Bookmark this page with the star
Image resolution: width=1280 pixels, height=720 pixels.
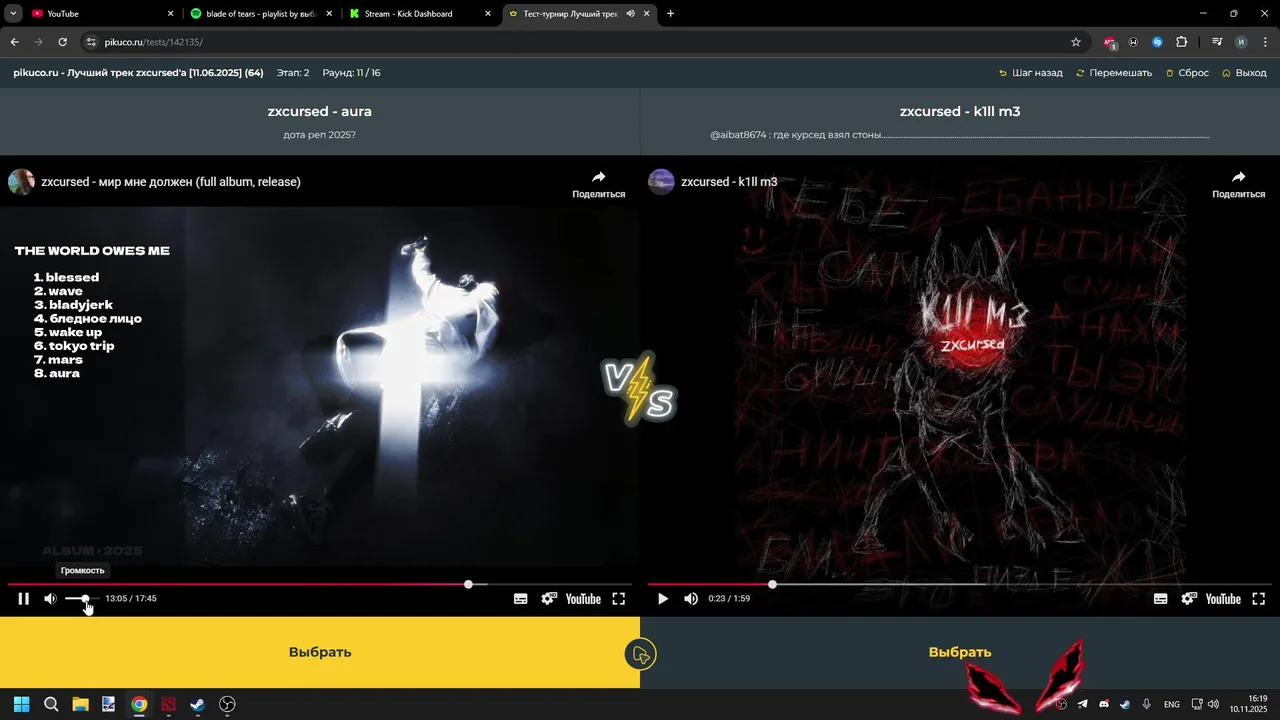pyautogui.click(x=1076, y=42)
